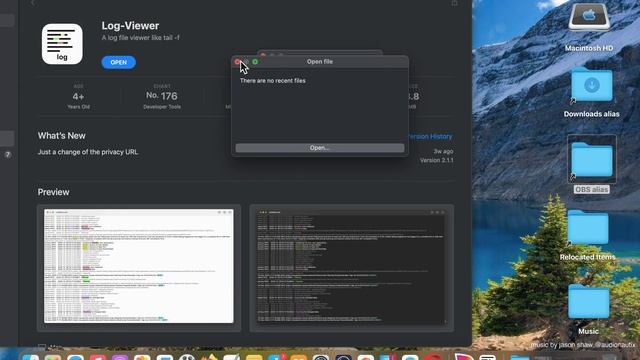
Task: Click the 'Log-Viewer' app title
Action: click(130, 26)
